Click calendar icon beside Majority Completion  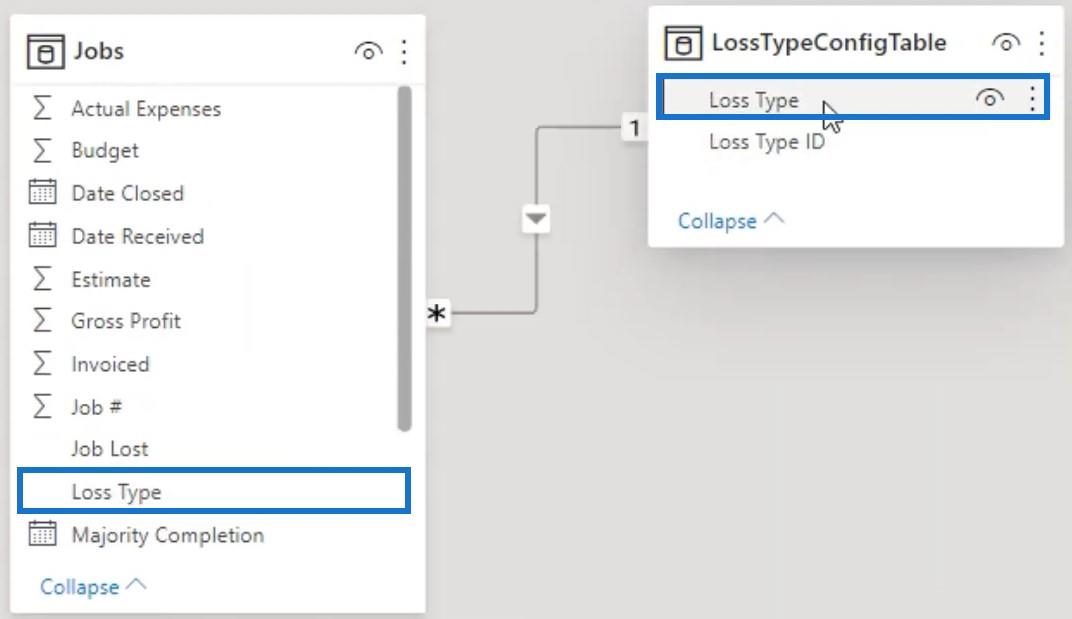42,535
